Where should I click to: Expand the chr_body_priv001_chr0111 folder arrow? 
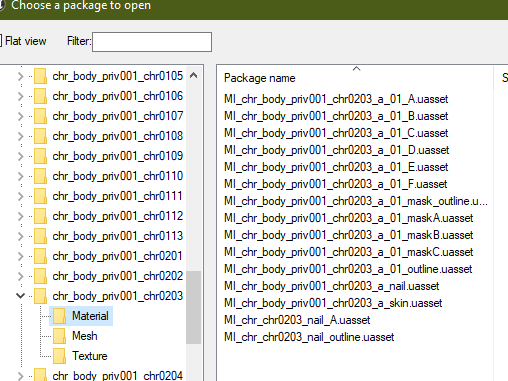click(21, 196)
